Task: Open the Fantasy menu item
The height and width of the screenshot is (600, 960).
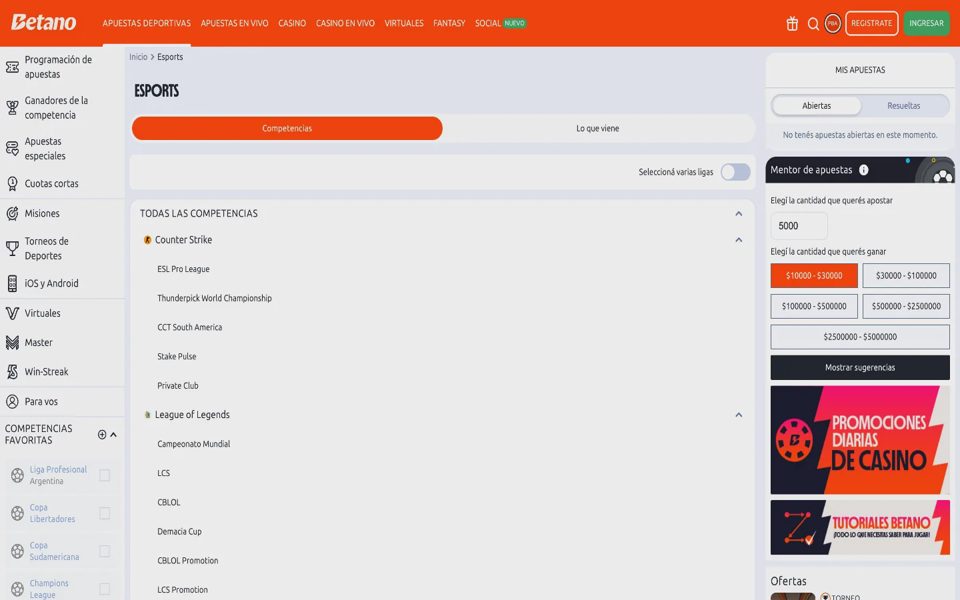Action: 449,23
